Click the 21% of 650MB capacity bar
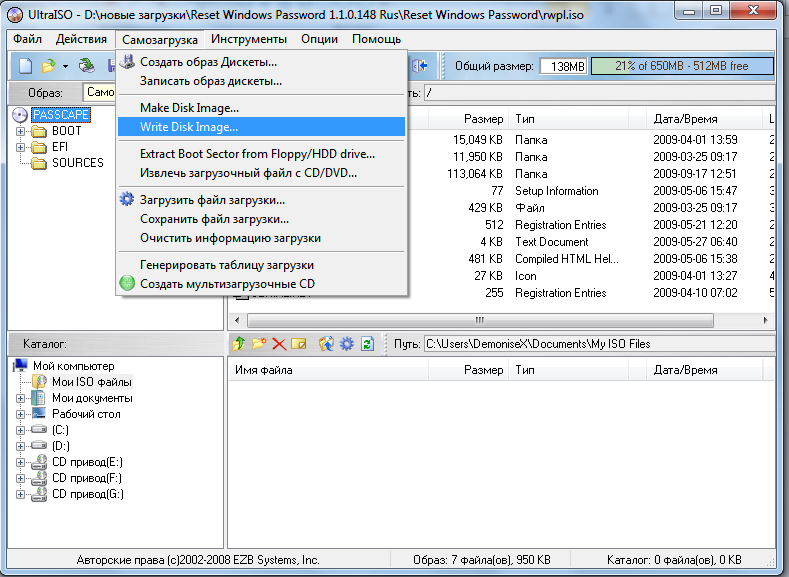 [682, 66]
